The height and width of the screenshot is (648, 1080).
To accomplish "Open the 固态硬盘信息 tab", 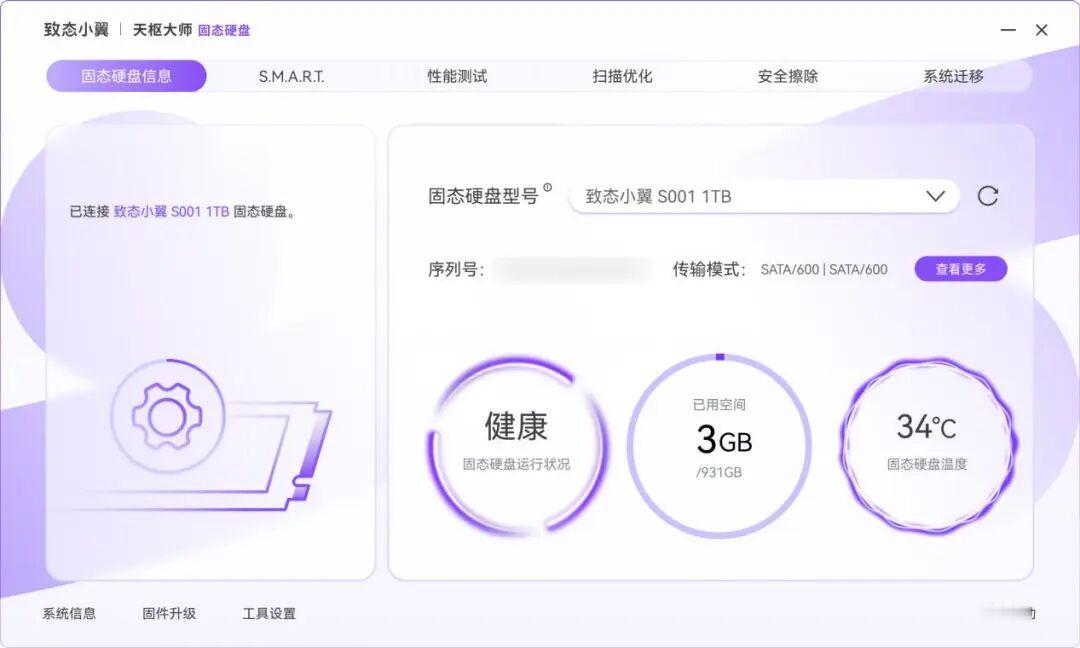I will pos(126,76).
